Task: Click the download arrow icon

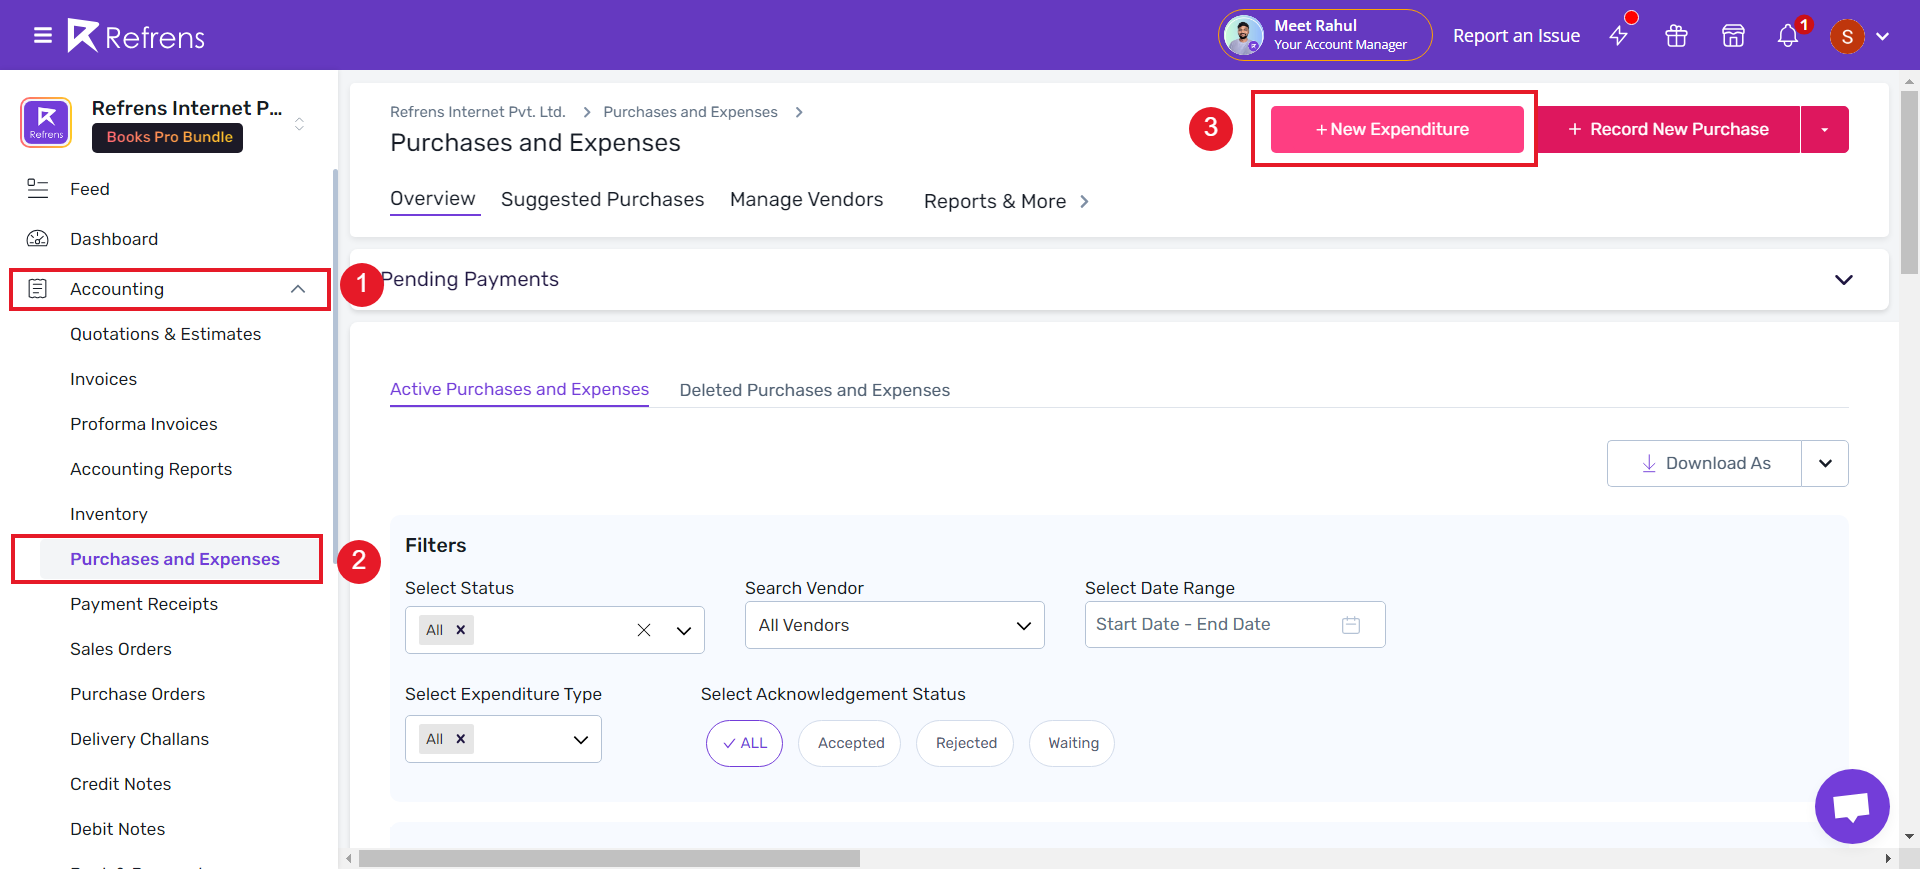Action: click(x=1649, y=464)
